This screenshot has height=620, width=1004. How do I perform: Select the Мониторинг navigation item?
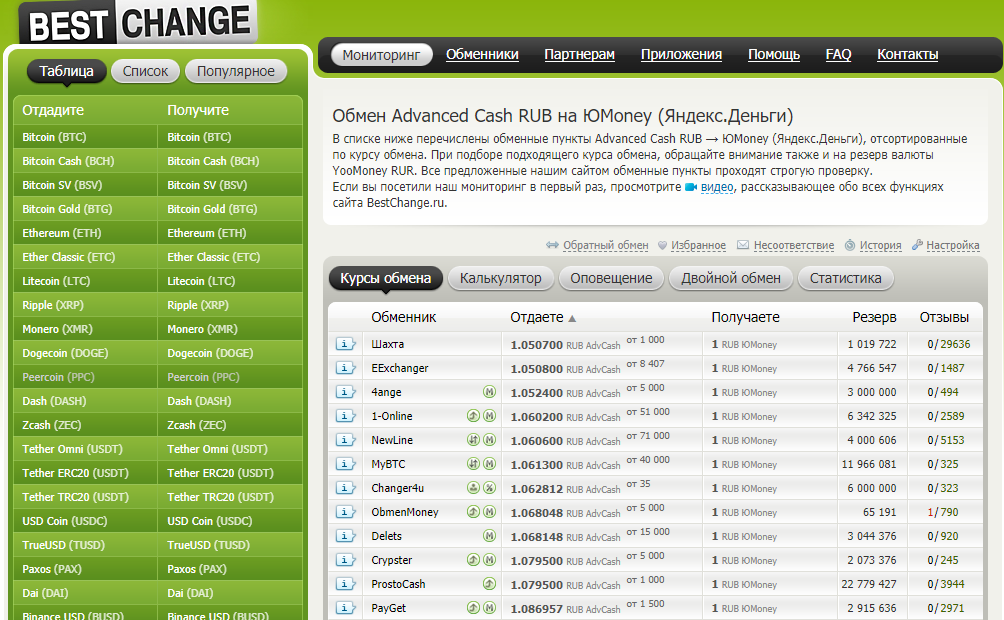click(381, 55)
